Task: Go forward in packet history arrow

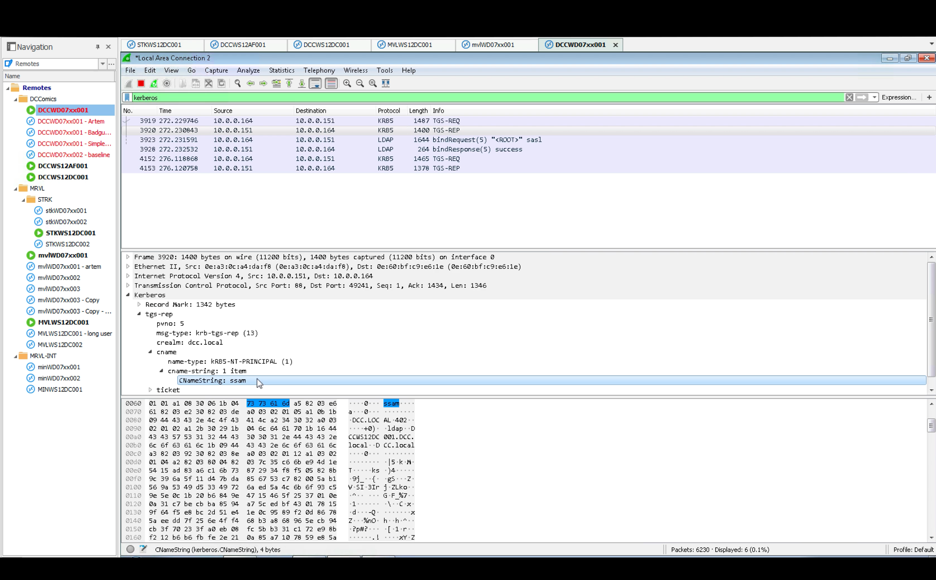Action: (263, 84)
